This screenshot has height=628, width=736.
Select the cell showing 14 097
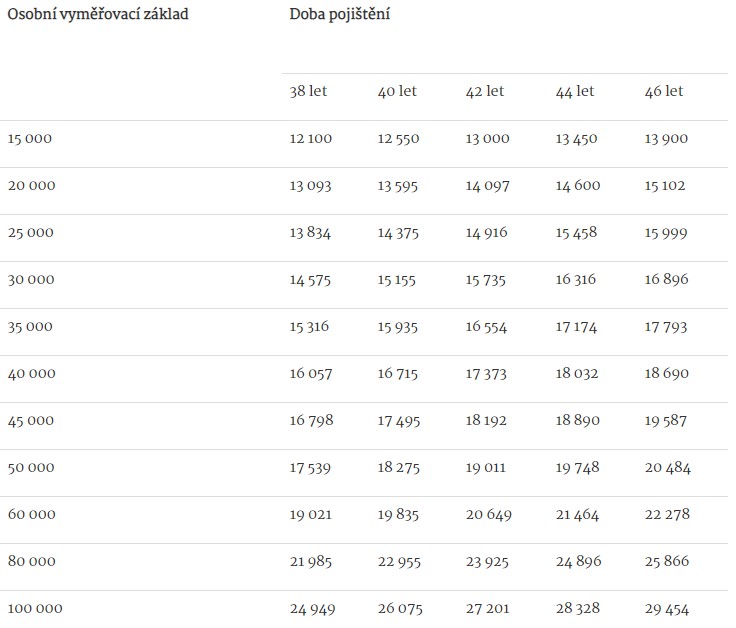487,186
